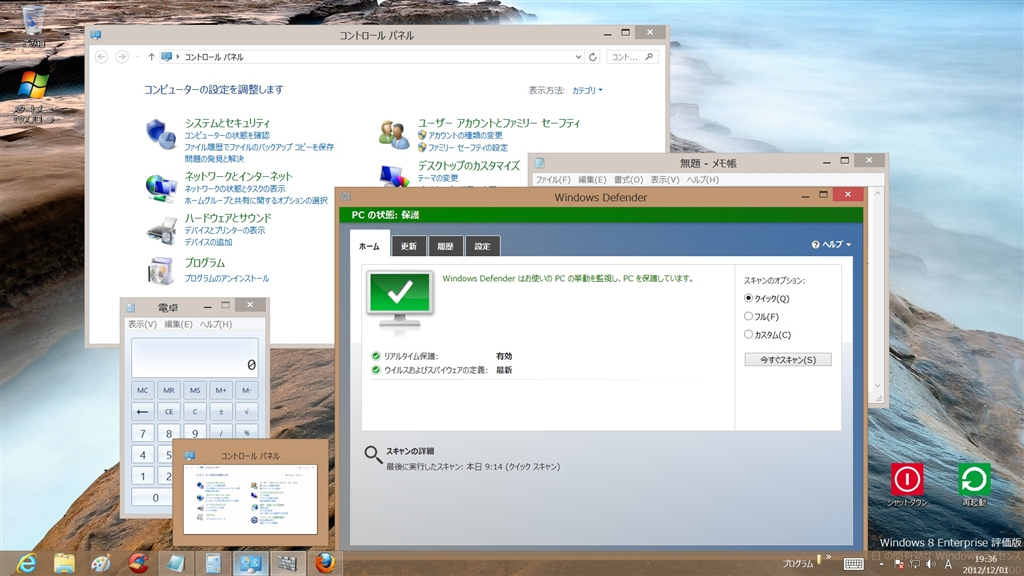
Task: Click the green Restart desktop shortcut
Action: click(x=974, y=485)
